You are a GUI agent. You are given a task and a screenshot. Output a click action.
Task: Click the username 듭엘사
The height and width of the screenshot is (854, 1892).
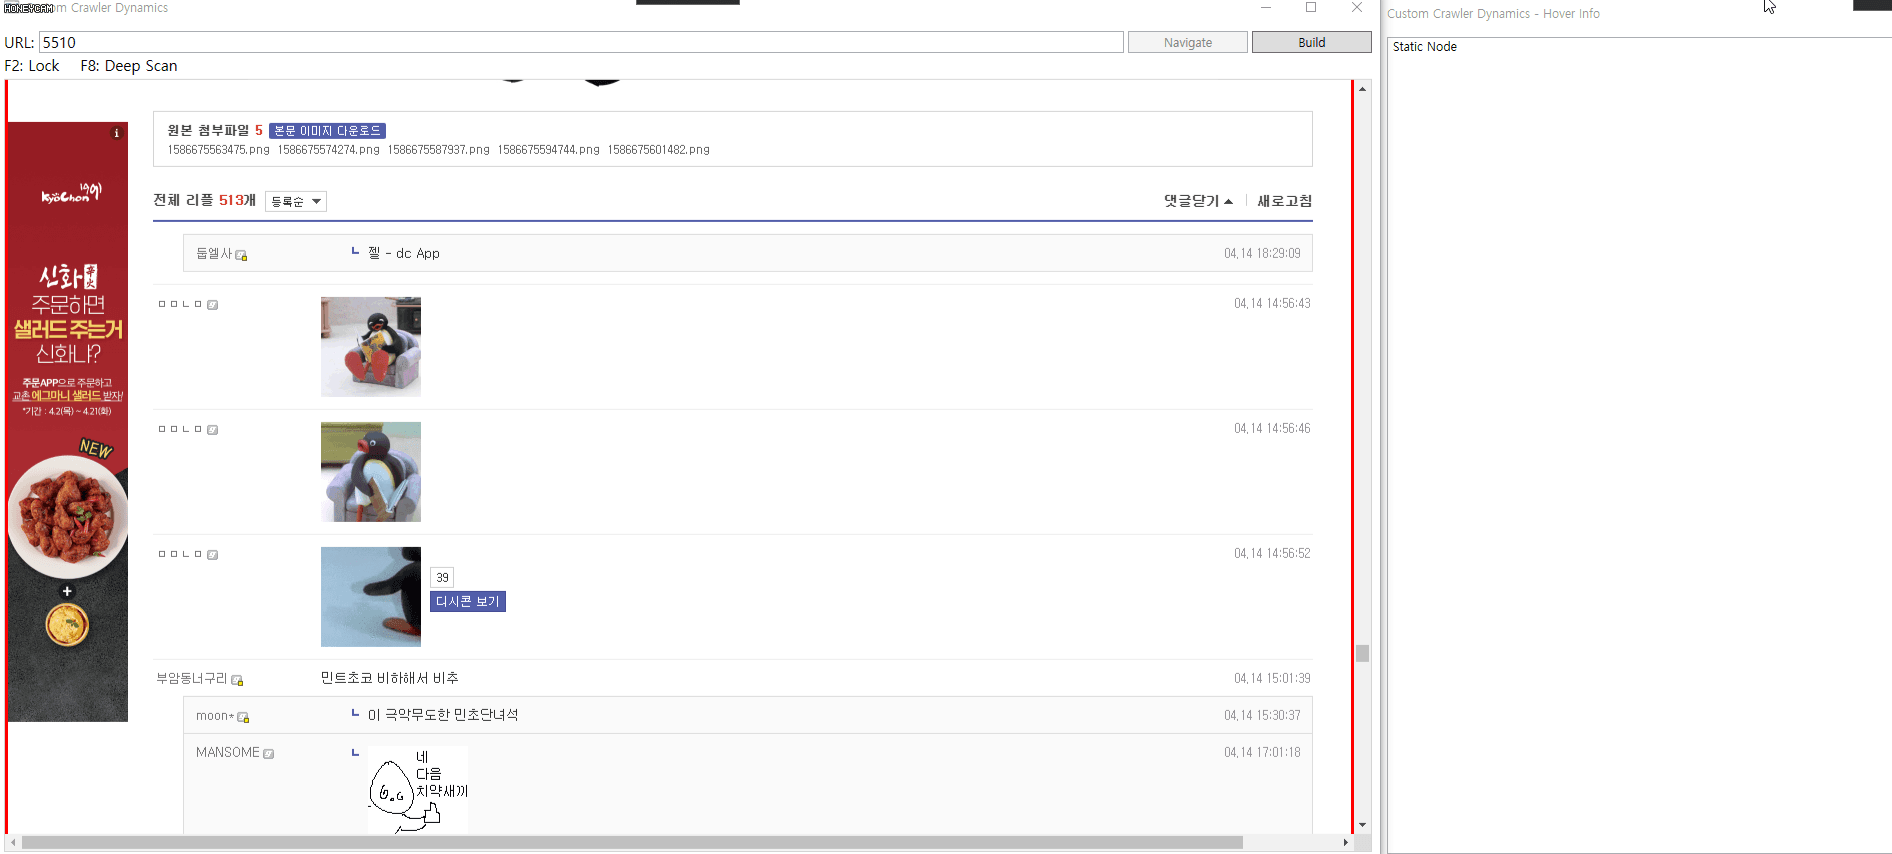click(214, 254)
